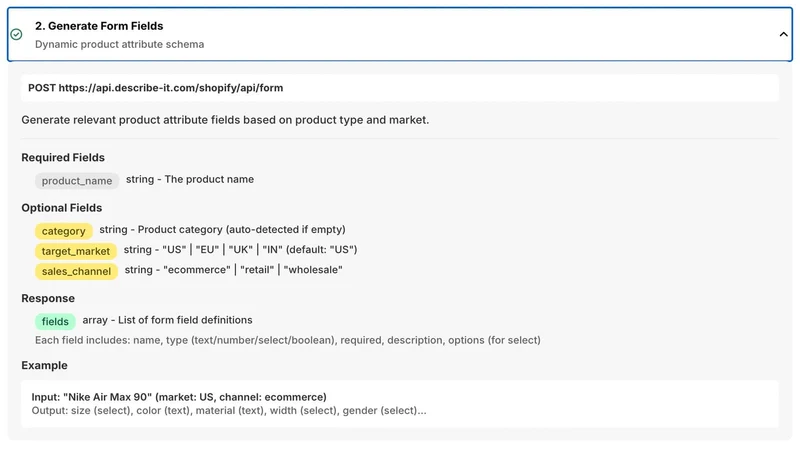Click the endpoint description sentence
This screenshot has height=450, width=800.
tap(225, 120)
